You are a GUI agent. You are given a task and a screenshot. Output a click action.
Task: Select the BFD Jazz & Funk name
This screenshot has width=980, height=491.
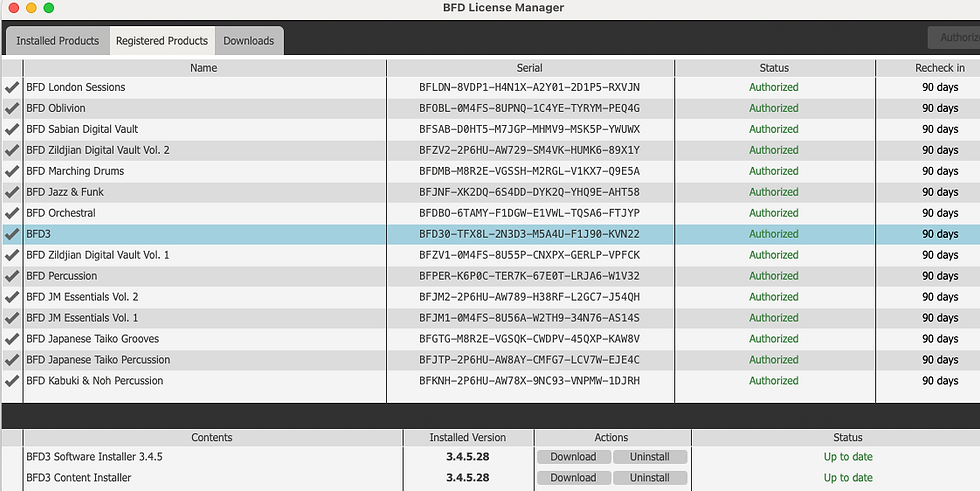[65, 192]
